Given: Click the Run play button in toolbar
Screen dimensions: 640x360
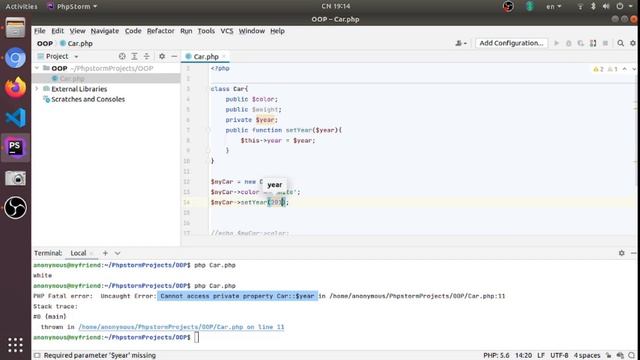Looking at the screenshot, I should (x=556, y=43).
